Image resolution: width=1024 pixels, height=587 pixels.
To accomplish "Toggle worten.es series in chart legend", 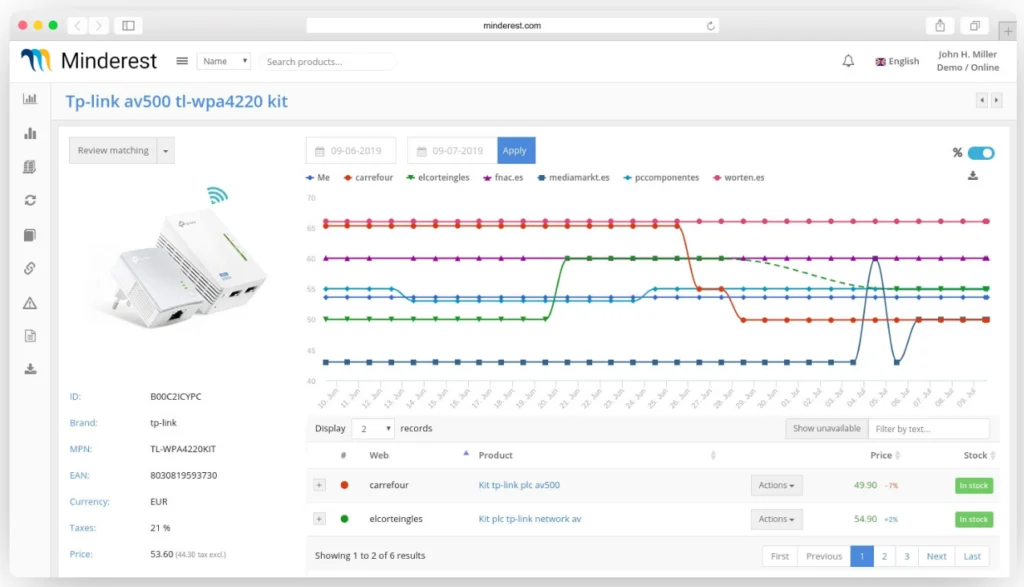I will 739,178.
